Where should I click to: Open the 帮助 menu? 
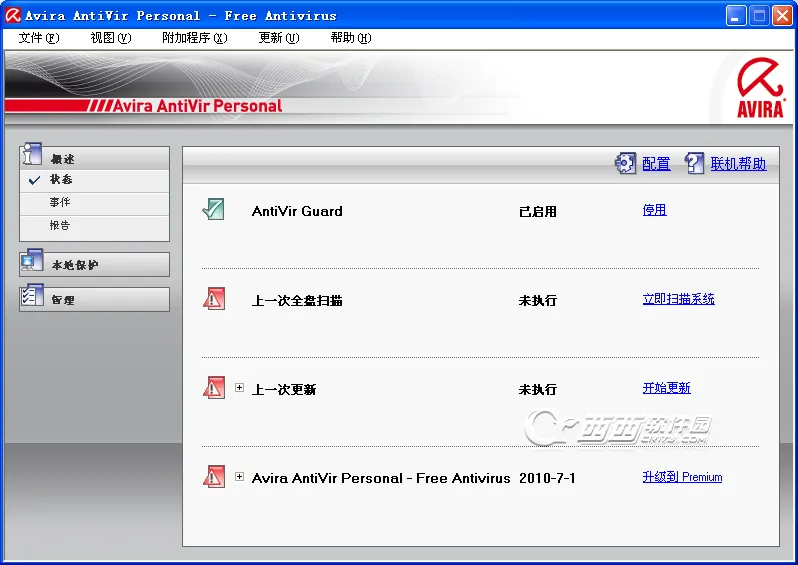coord(350,38)
